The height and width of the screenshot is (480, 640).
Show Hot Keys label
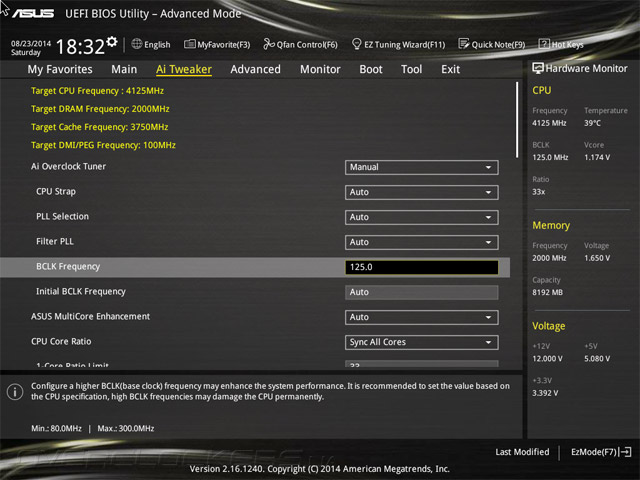[x=567, y=44]
